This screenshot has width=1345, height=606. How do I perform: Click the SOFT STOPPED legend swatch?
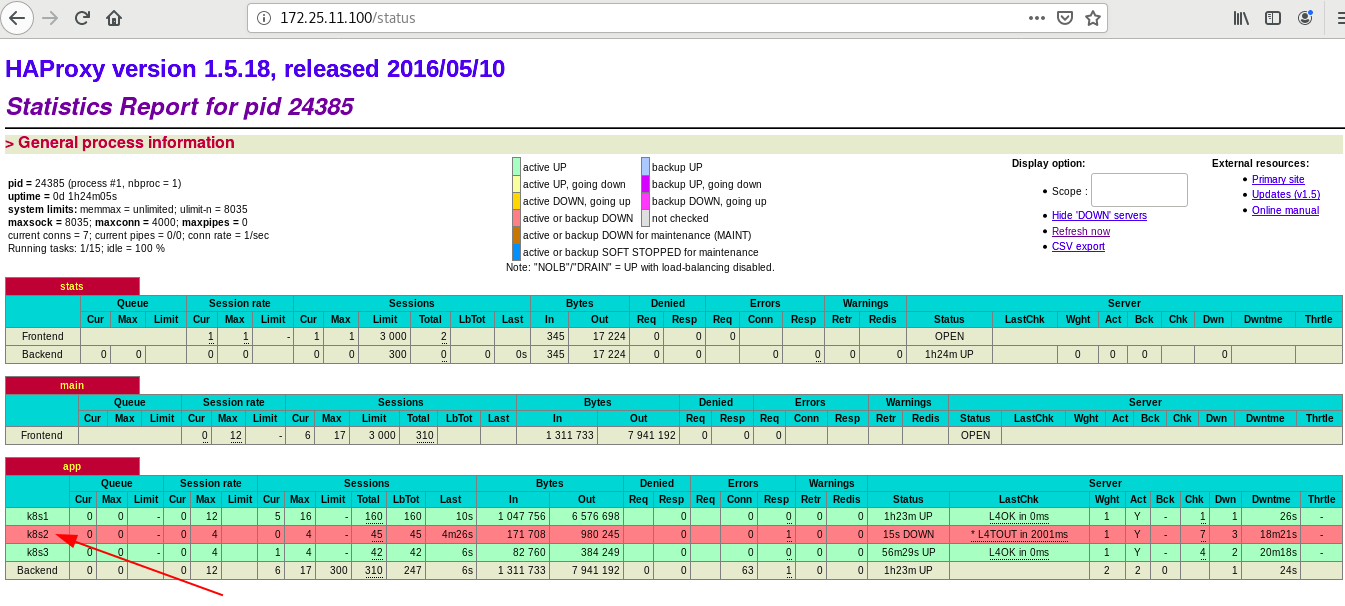[x=517, y=251]
